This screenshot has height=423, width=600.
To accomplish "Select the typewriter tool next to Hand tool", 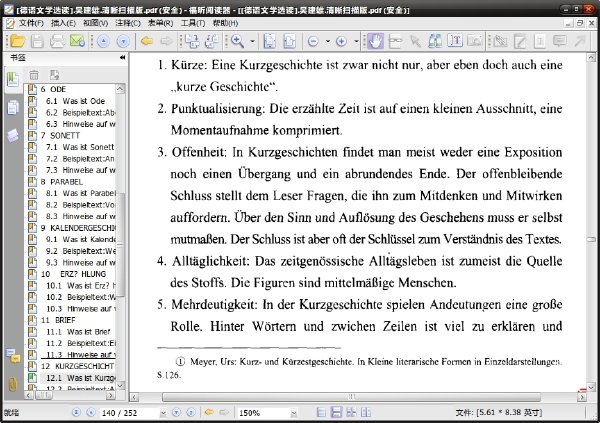I will click(x=395, y=41).
